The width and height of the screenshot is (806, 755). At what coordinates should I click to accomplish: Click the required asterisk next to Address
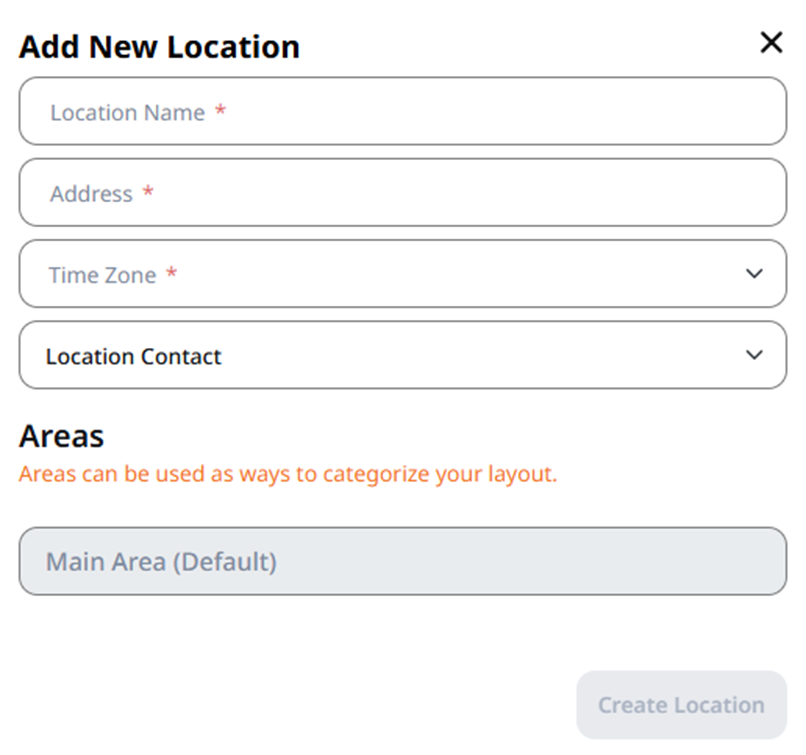coord(148,192)
